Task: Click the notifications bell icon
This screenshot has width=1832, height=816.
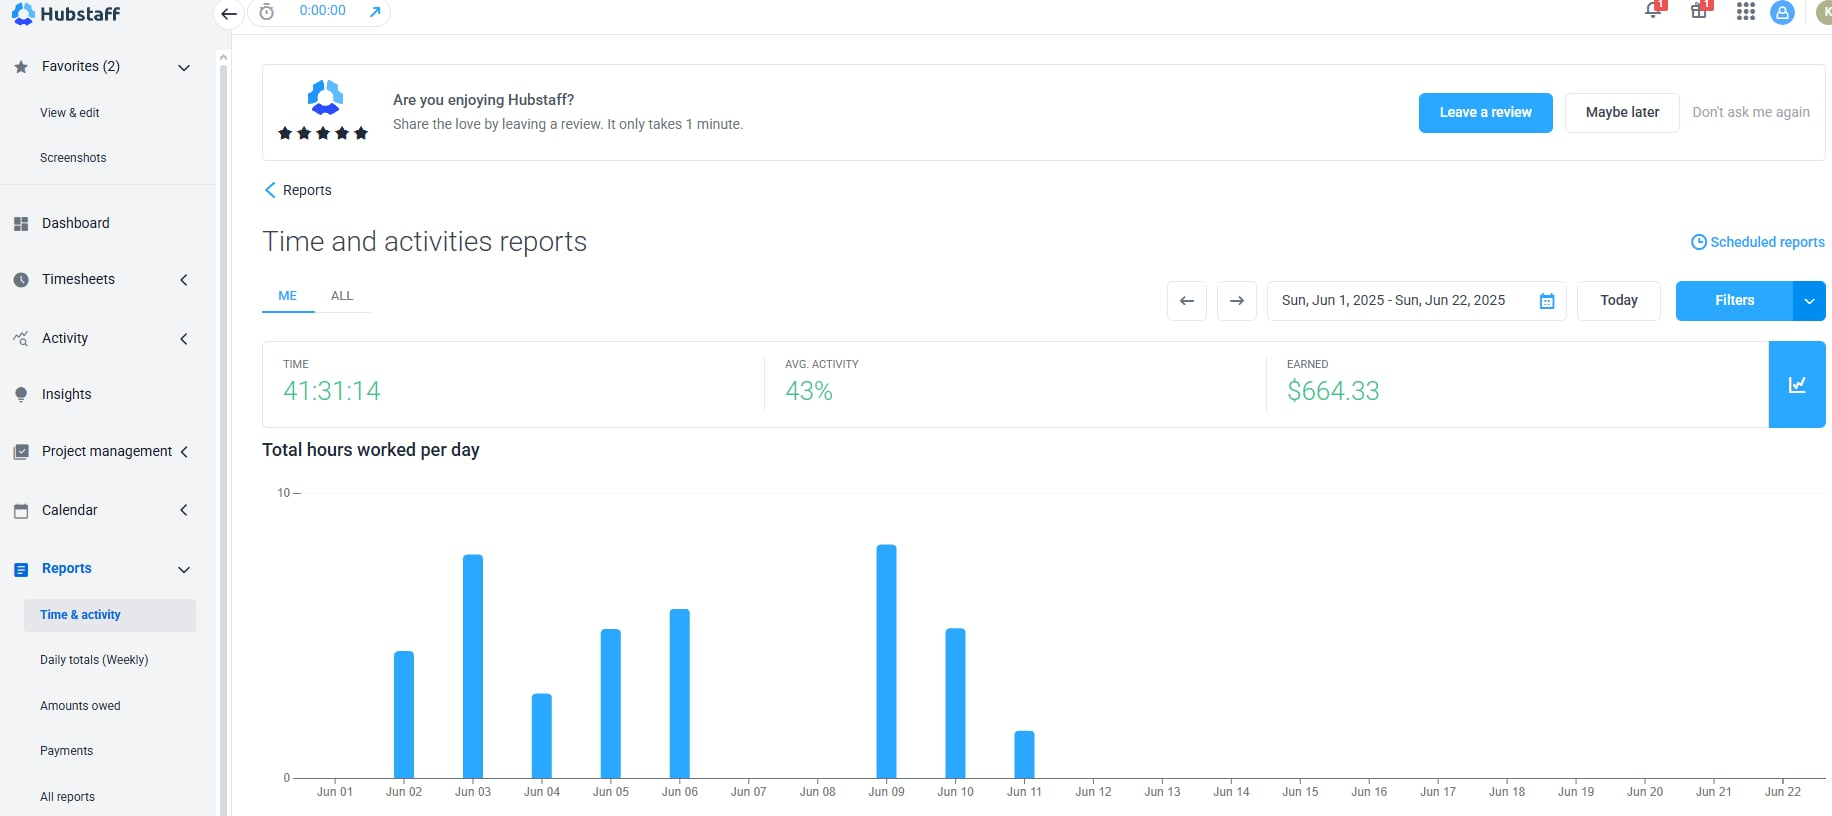Action: click(x=1653, y=11)
